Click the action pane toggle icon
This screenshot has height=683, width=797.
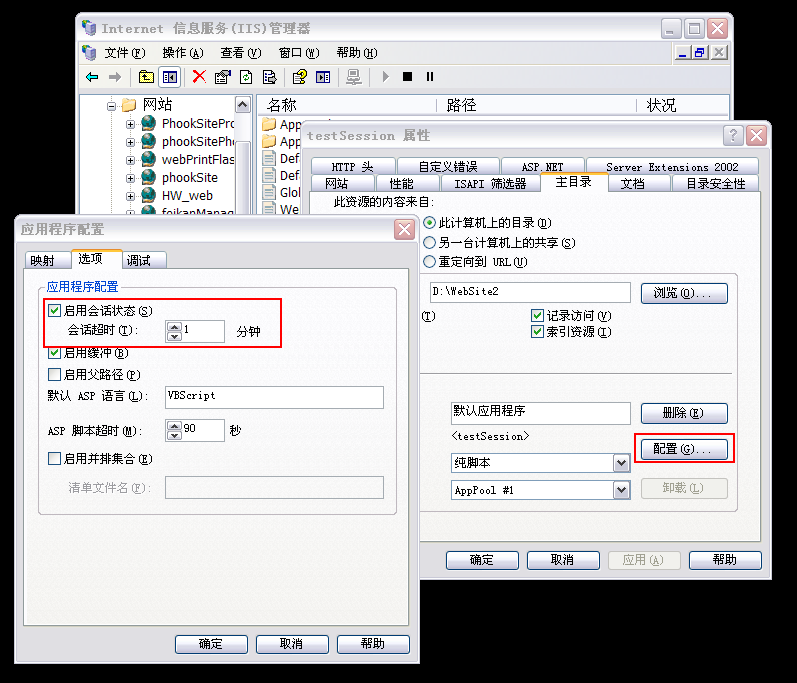[323, 77]
